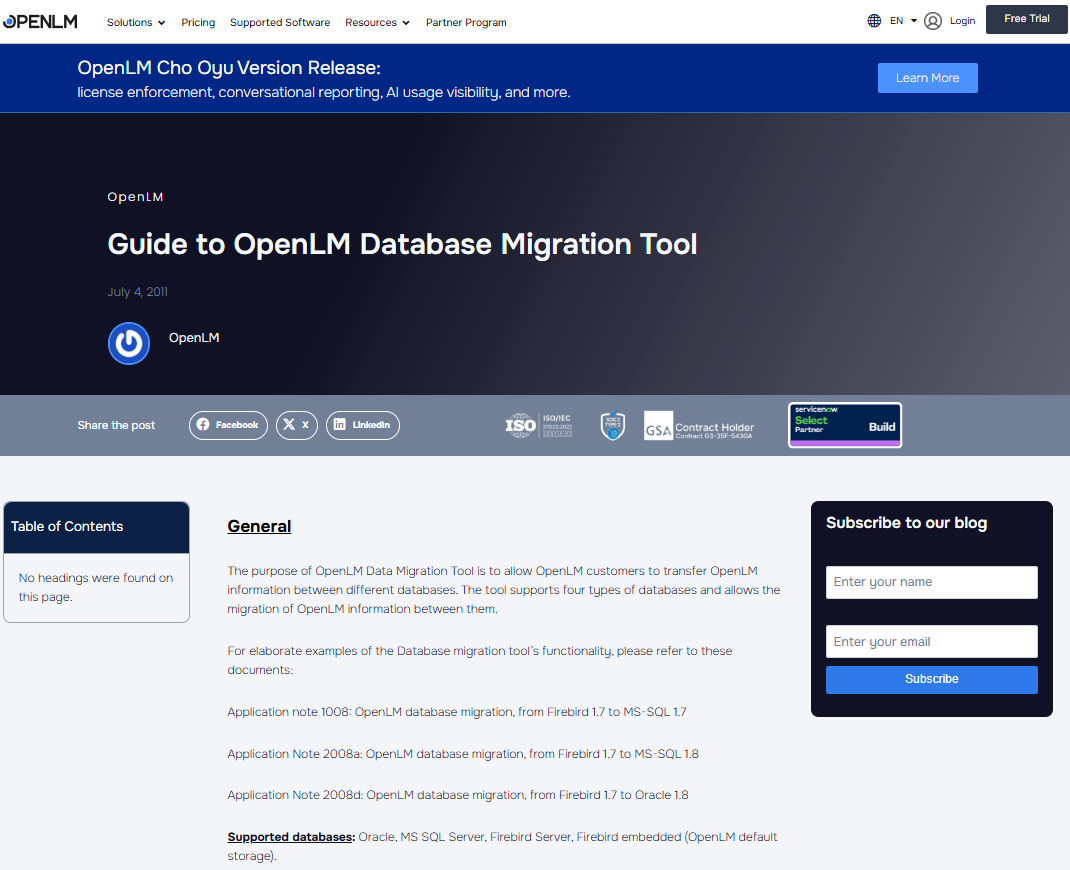
Task: Click the Enter your email field
Action: (x=931, y=641)
